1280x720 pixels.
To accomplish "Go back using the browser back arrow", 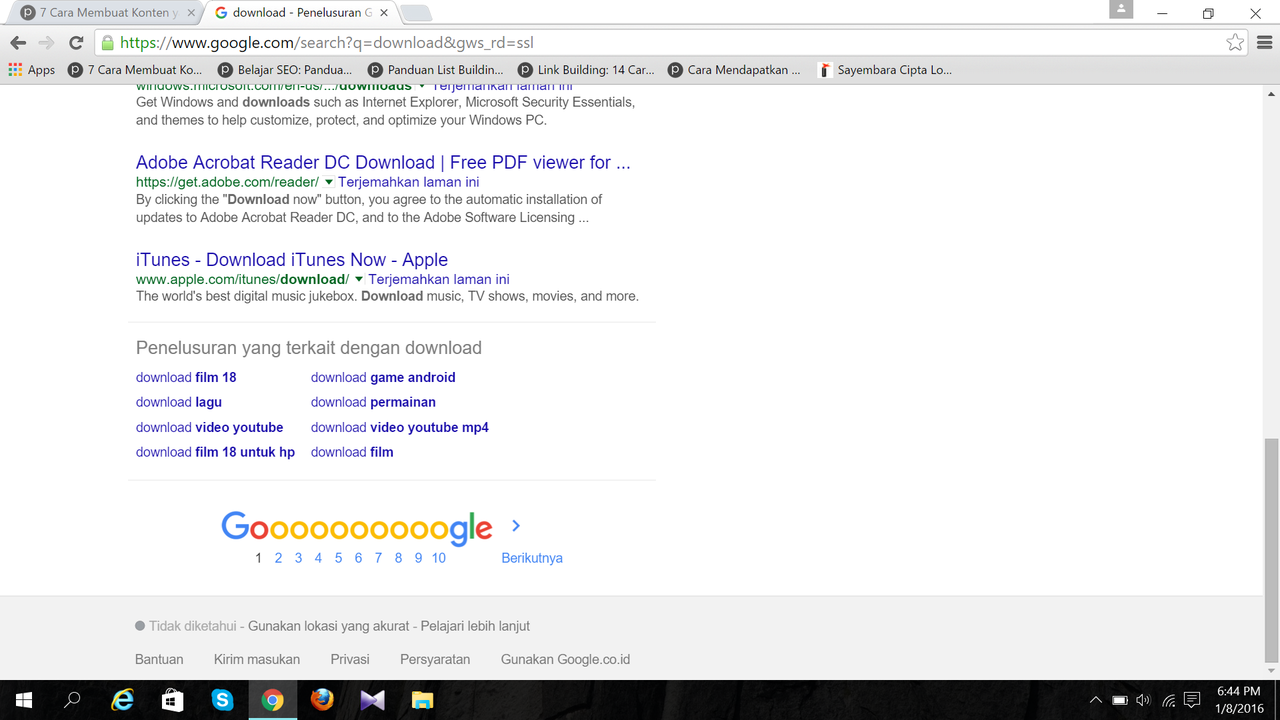I will [x=18, y=43].
